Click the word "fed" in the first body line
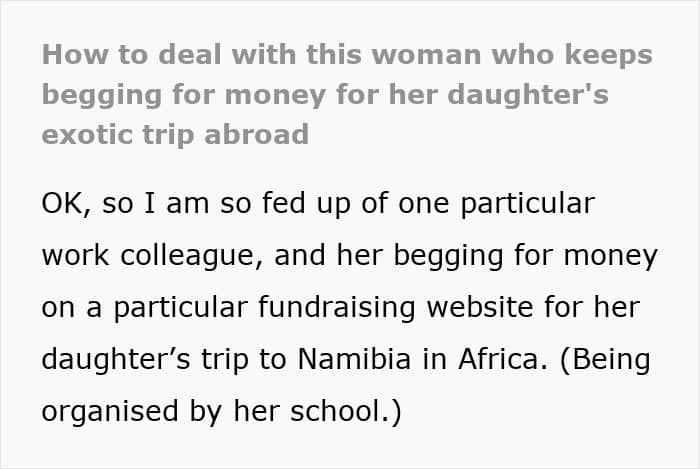 [x=283, y=203]
